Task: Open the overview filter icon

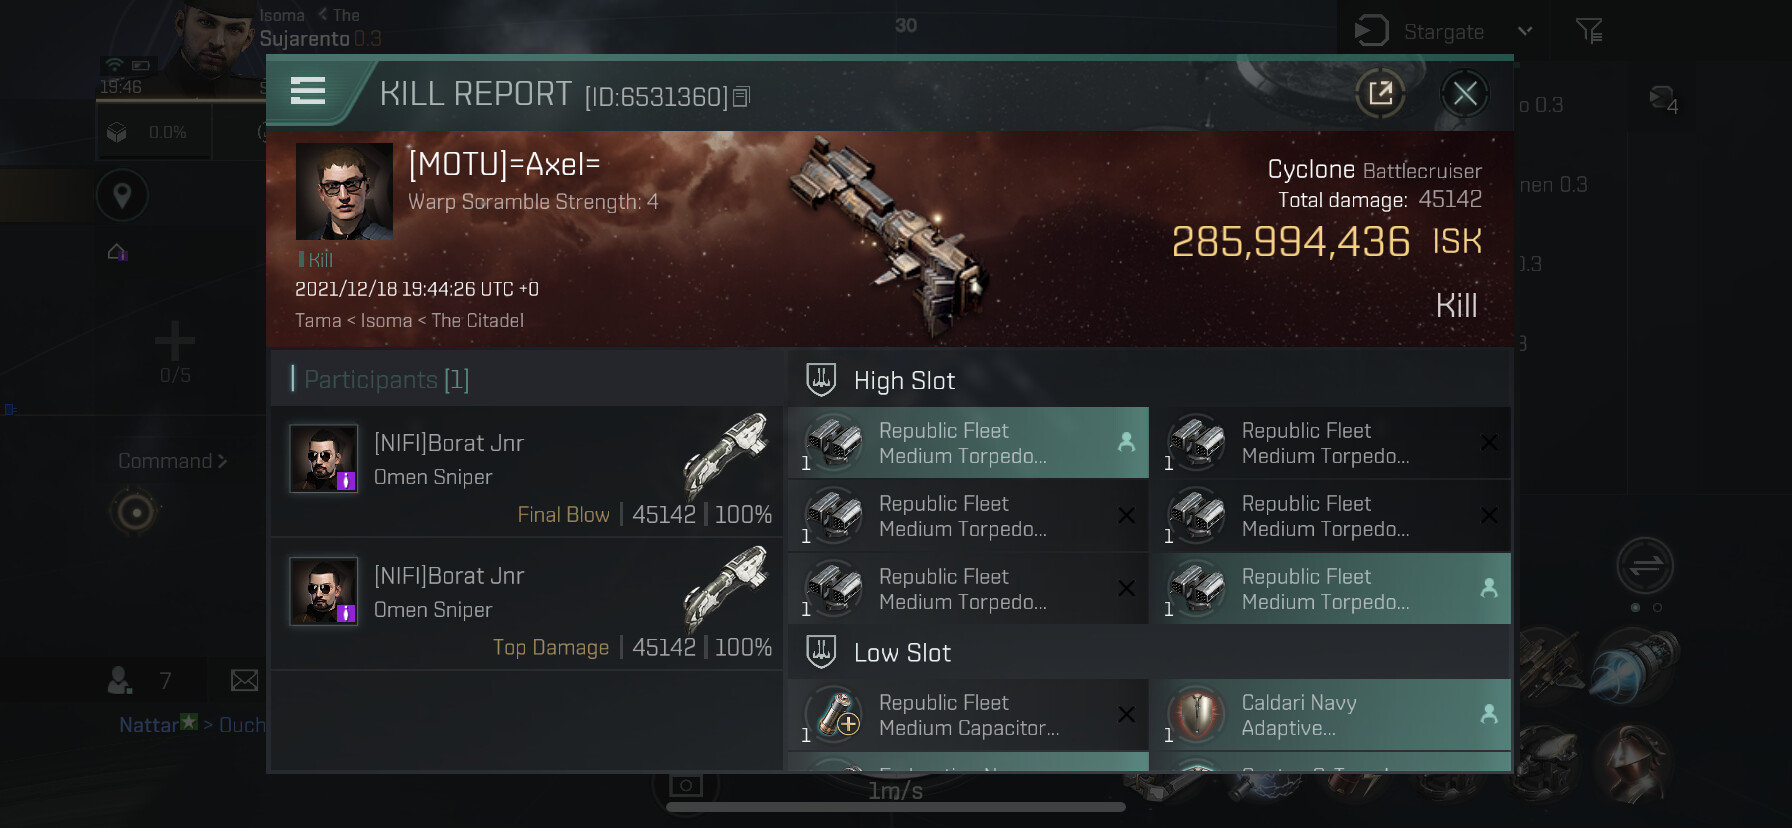Action: click(x=1589, y=31)
